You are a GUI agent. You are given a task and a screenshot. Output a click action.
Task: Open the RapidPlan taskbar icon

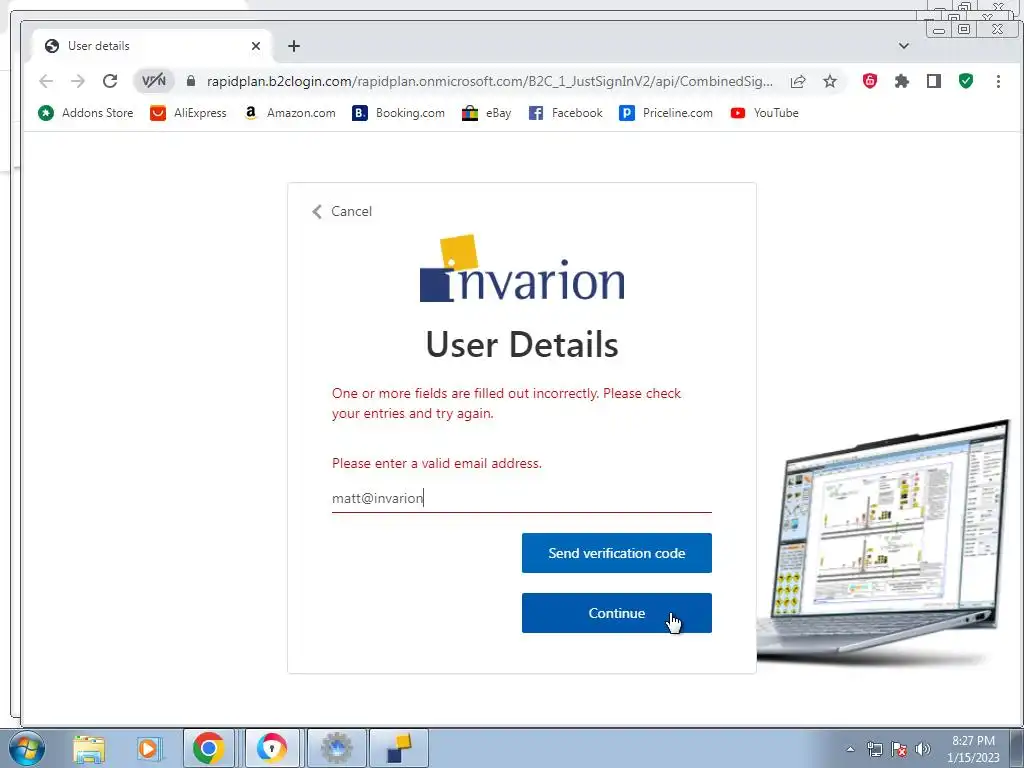399,748
